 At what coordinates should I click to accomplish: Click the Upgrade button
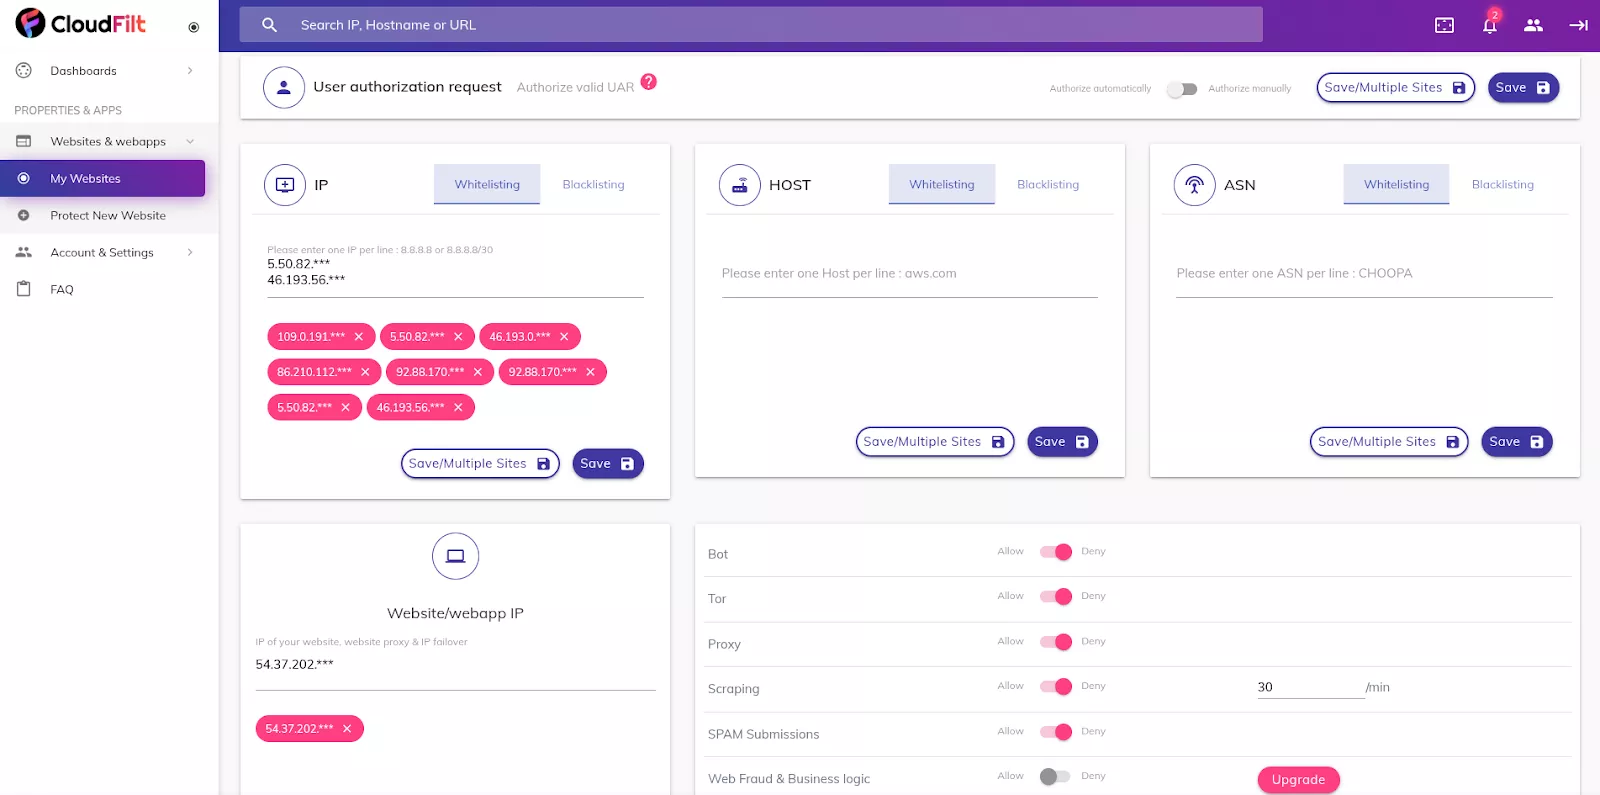[1298, 780]
